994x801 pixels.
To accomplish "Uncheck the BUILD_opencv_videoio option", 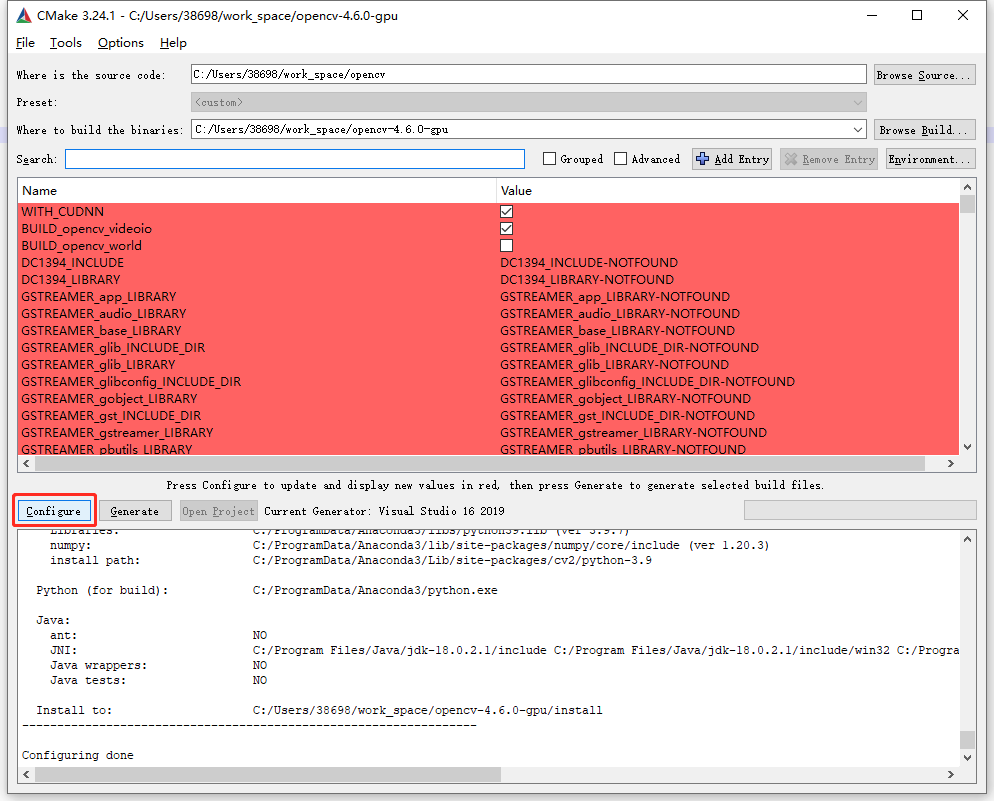I will tap(506, 229).
